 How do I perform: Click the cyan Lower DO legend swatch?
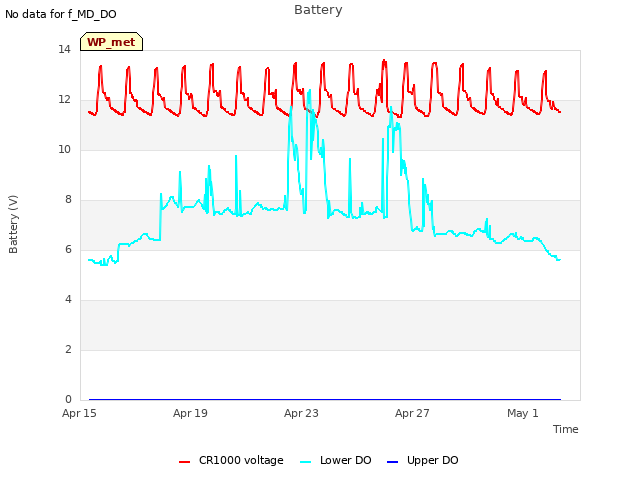click(306, 462)
